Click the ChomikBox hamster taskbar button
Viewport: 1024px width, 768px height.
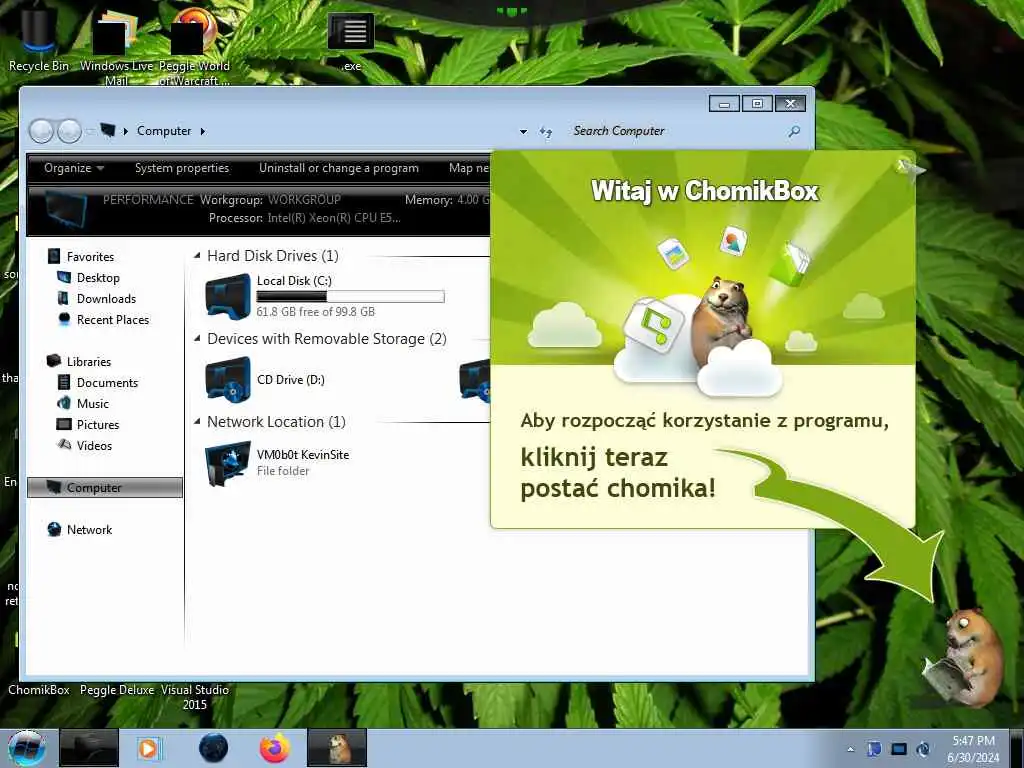pyautogui.click(x=337, y=748)
